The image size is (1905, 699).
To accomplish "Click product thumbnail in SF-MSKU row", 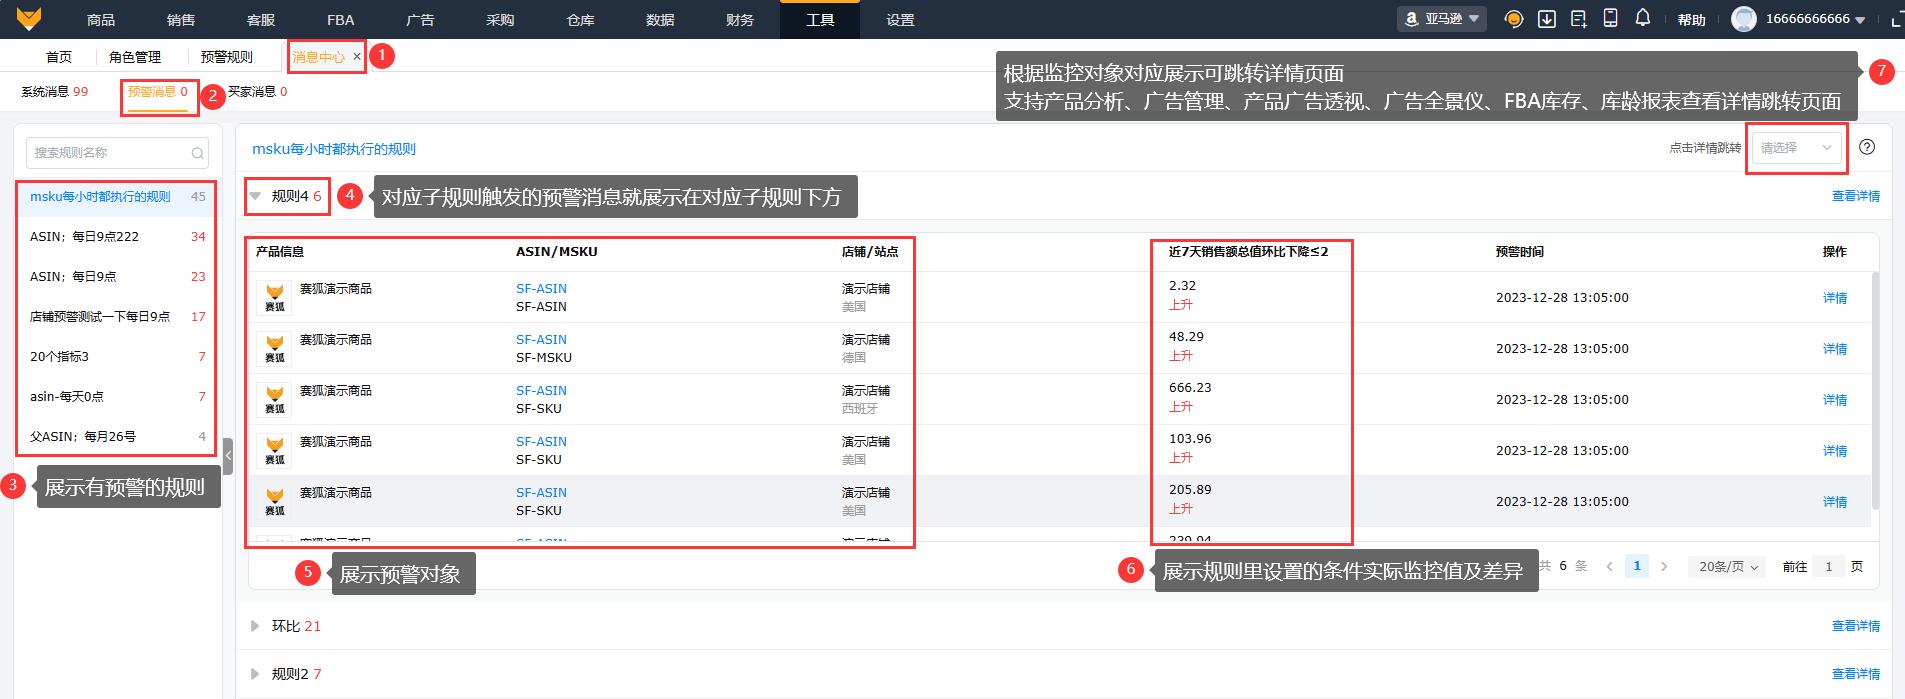I will tap(274, 348).
